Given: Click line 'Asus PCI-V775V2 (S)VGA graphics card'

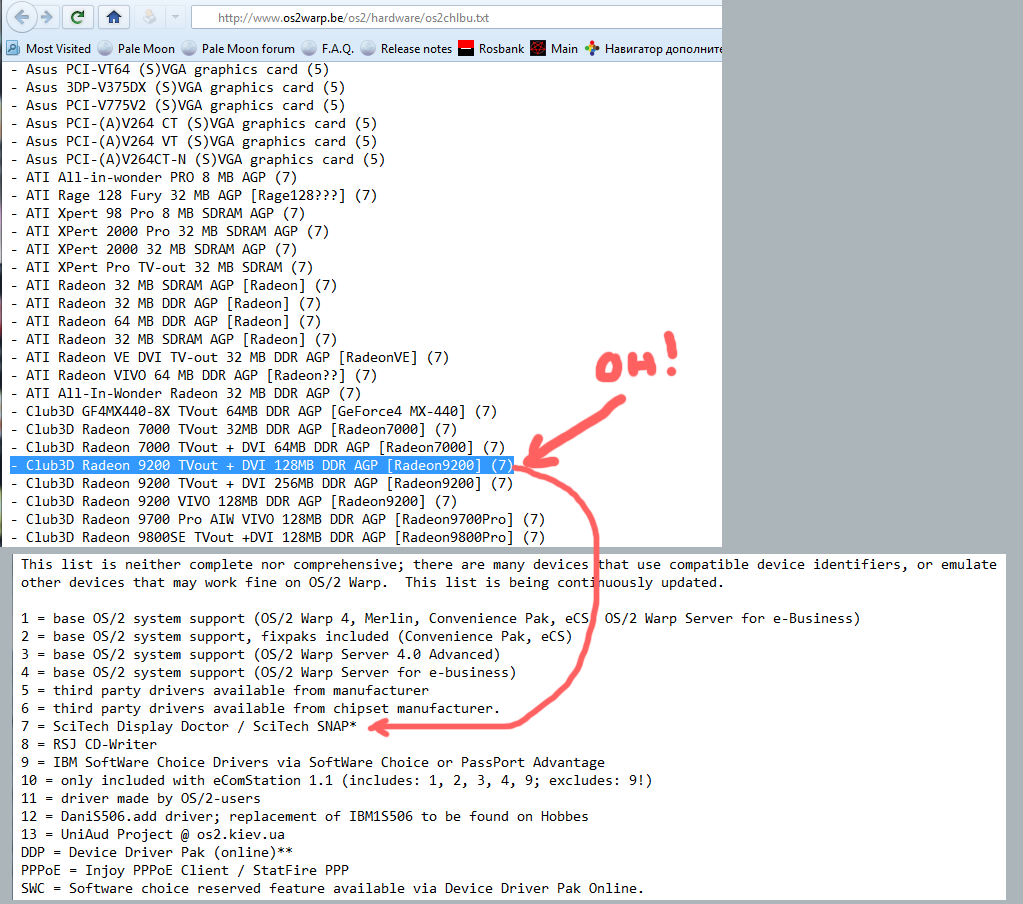Looking at the screenshot, I should 177,106.
